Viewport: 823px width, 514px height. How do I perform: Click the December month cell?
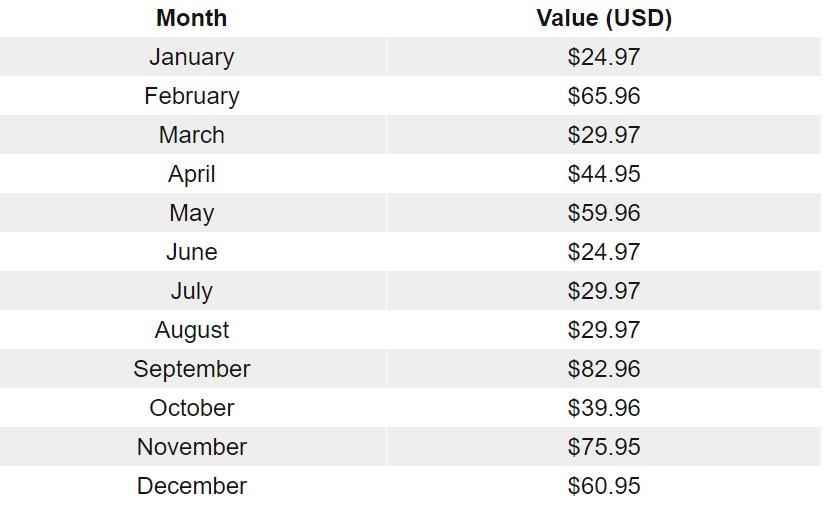pyautogui.click(x=192, y=486)
